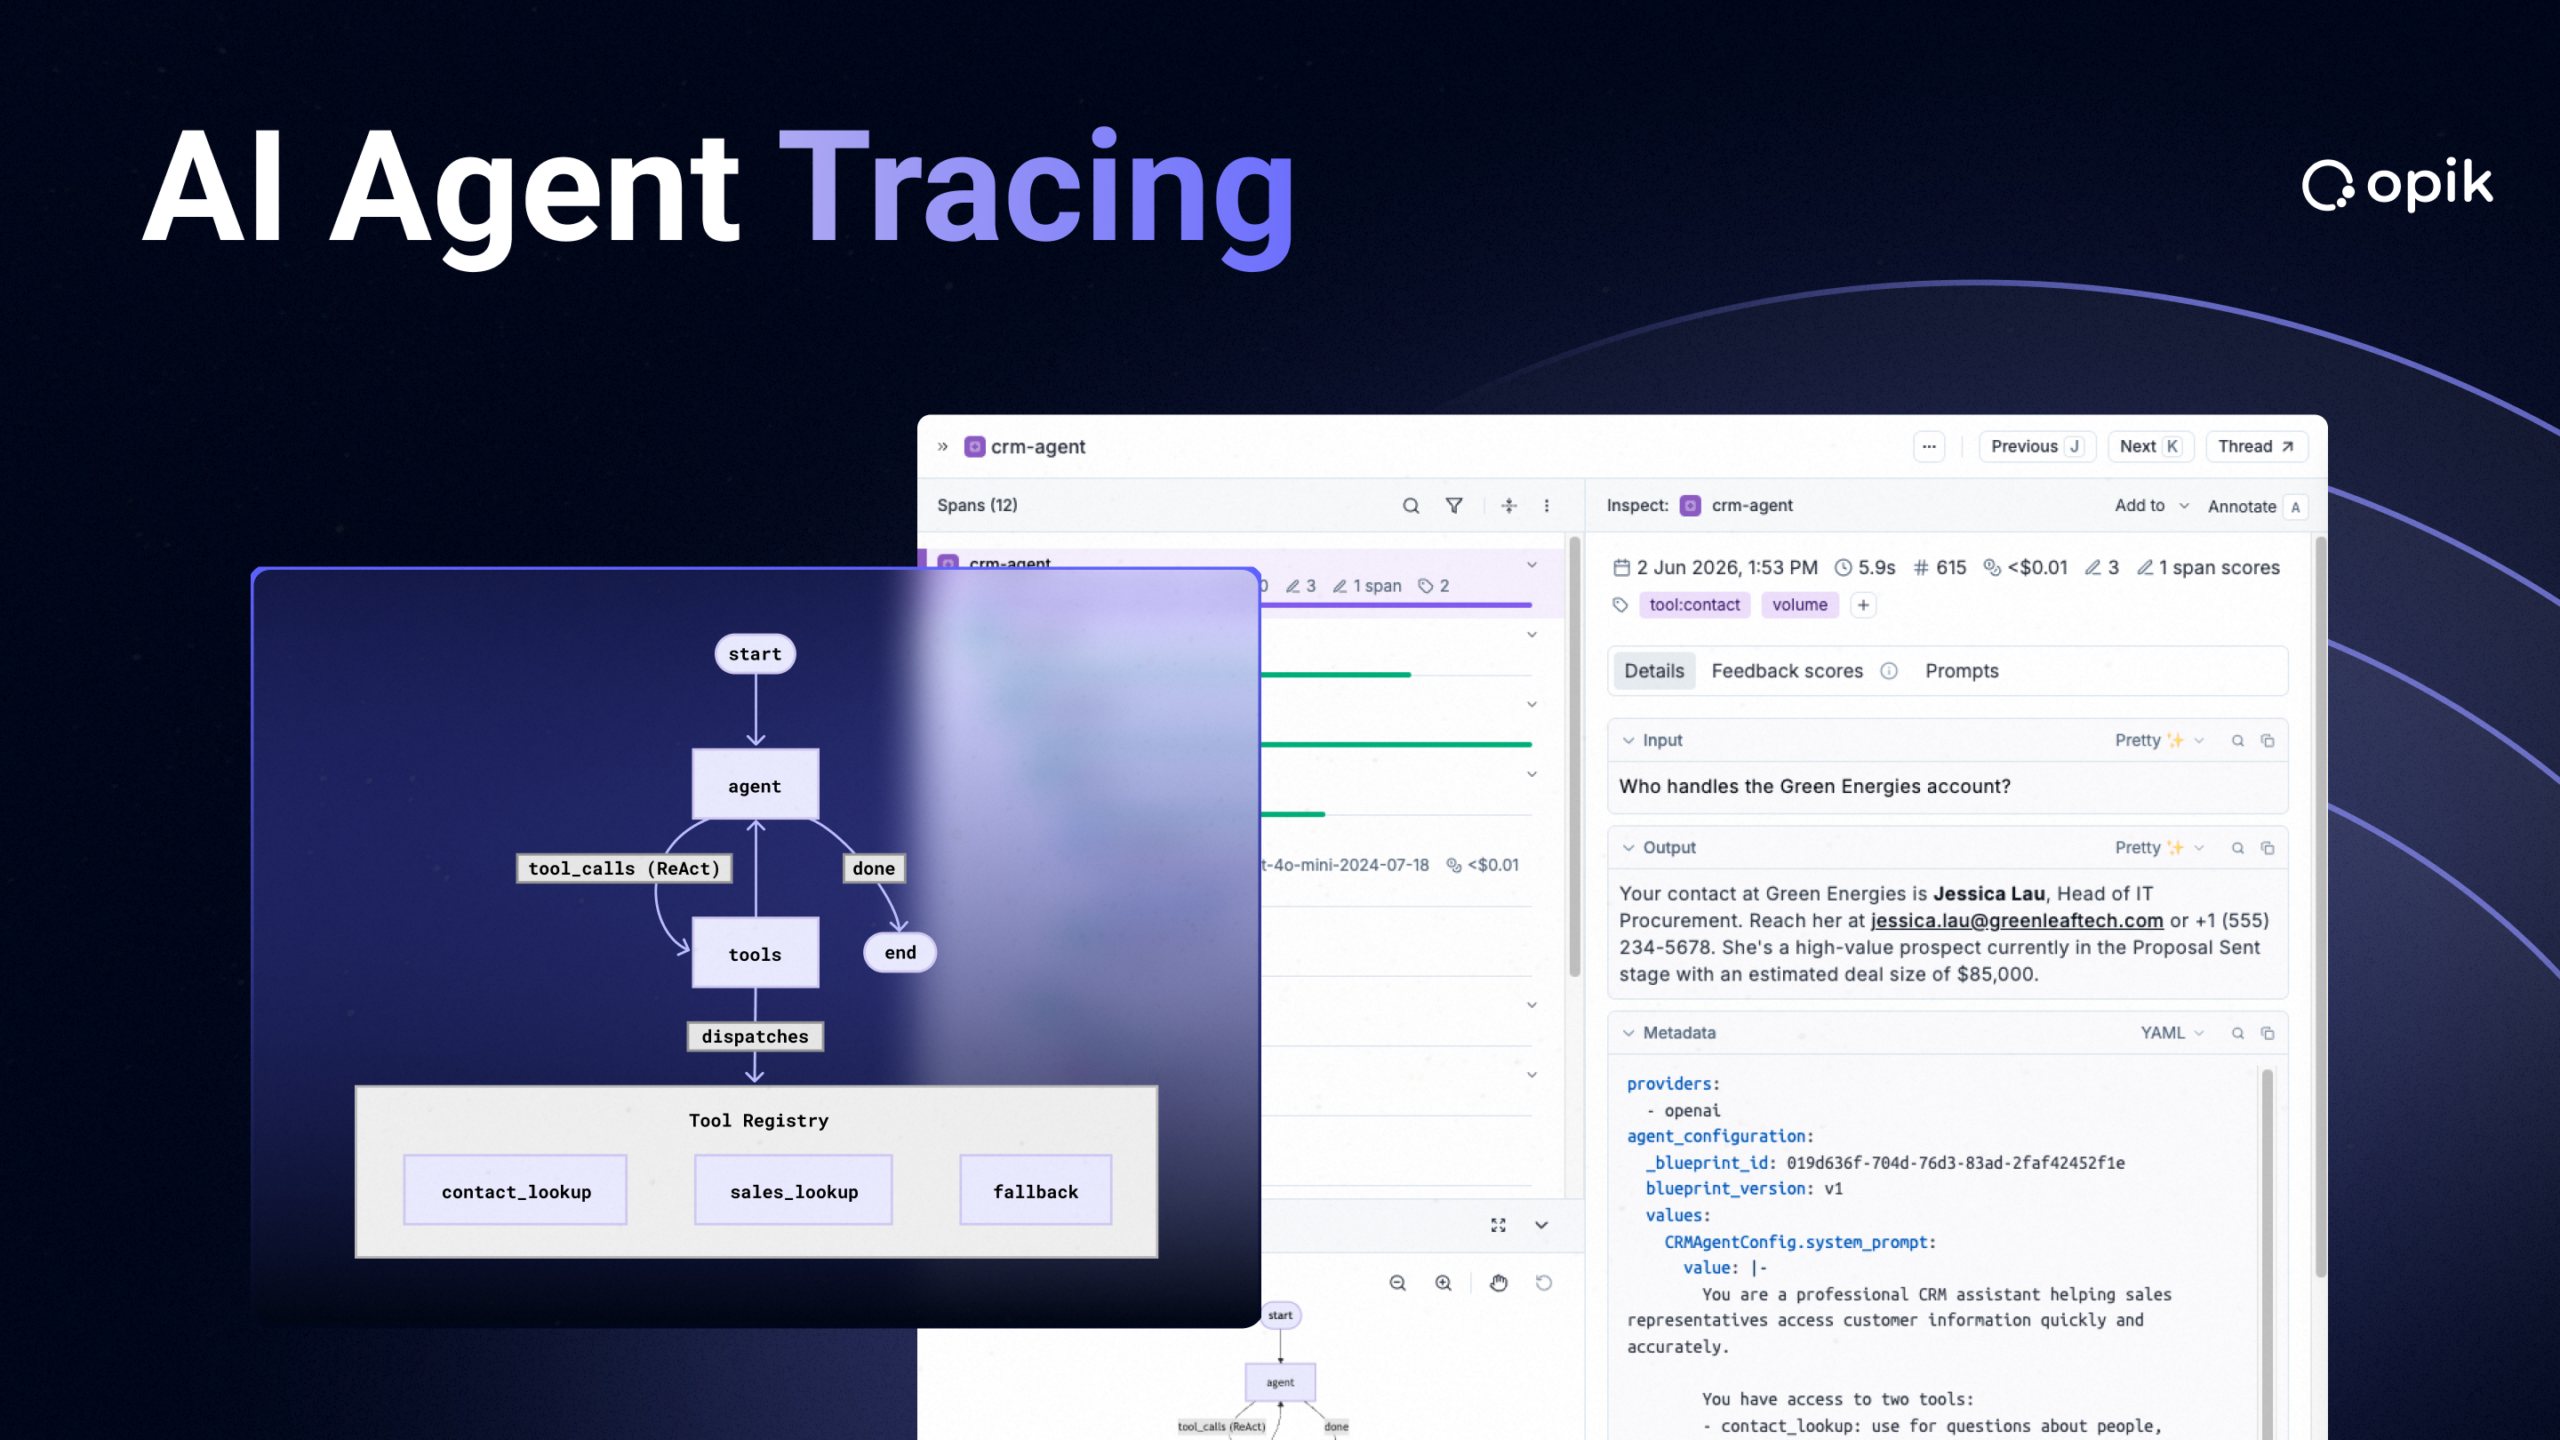2560x1440 pixels.
Task: Search within the Input section
Action: point(2238,741)
